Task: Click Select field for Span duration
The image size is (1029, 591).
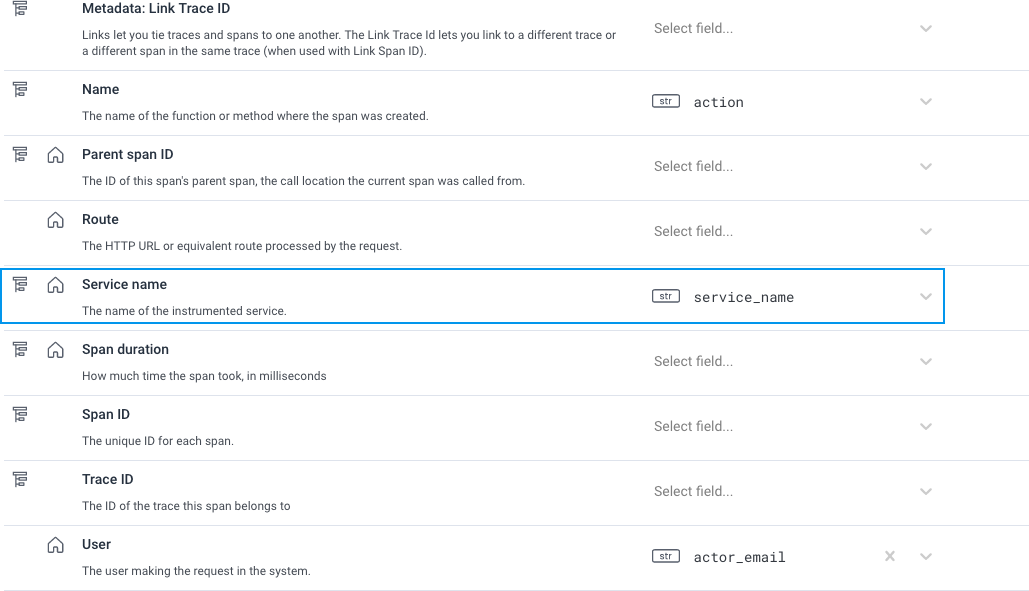Action: 693,361
